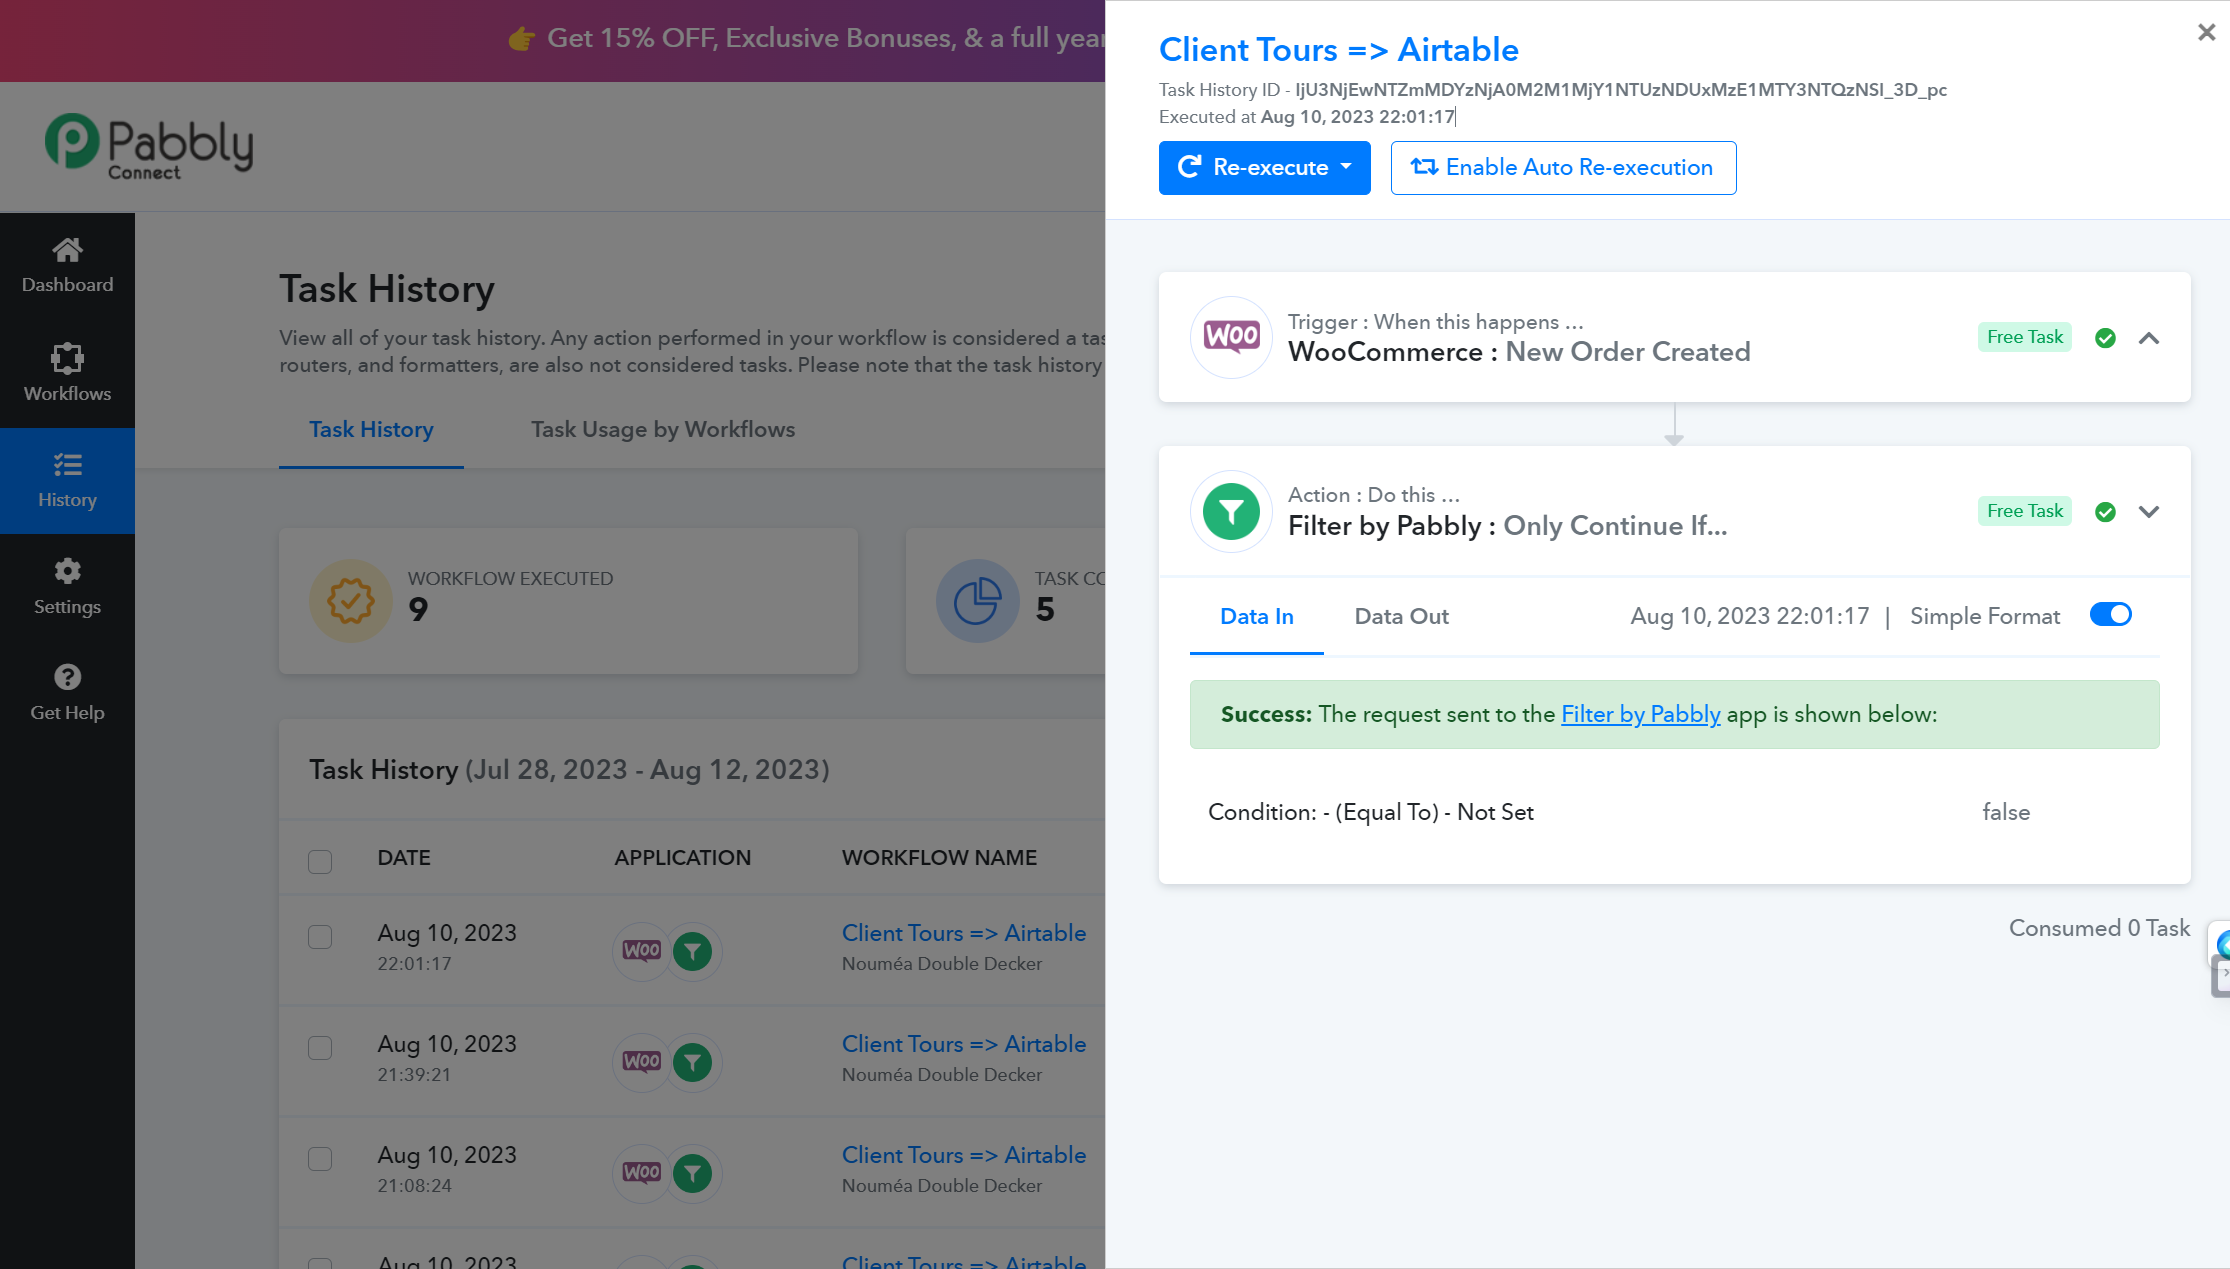
Task: Click the WooCommerce trigger app icon
Action: pos(1231,337)
